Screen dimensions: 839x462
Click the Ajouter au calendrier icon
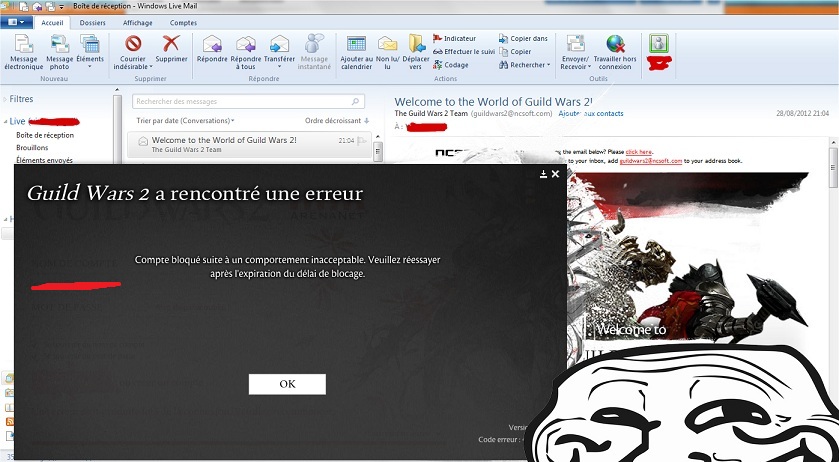click(x=356, y=43)
